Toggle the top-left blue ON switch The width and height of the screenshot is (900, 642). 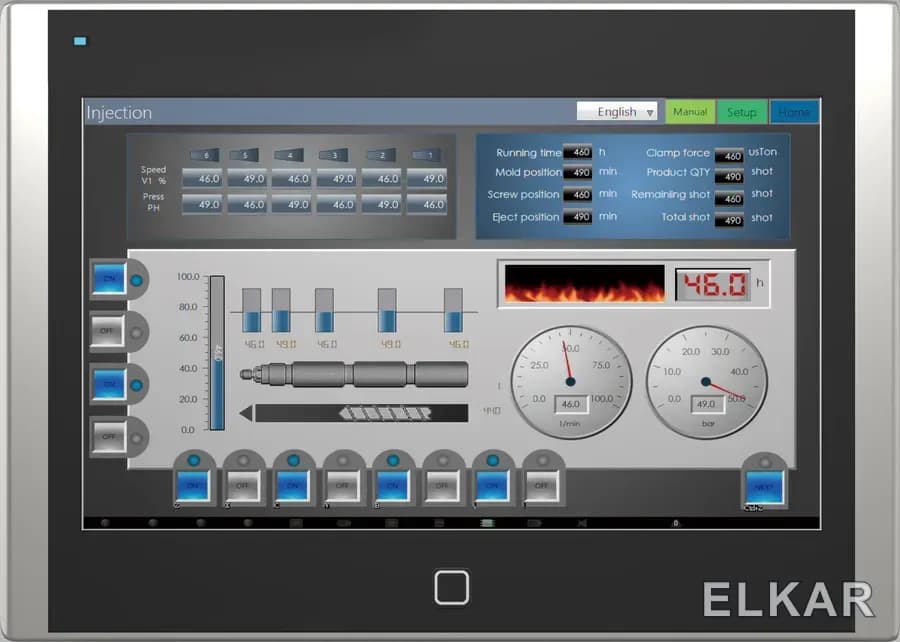pyautogui.click(x=109, y=279)
